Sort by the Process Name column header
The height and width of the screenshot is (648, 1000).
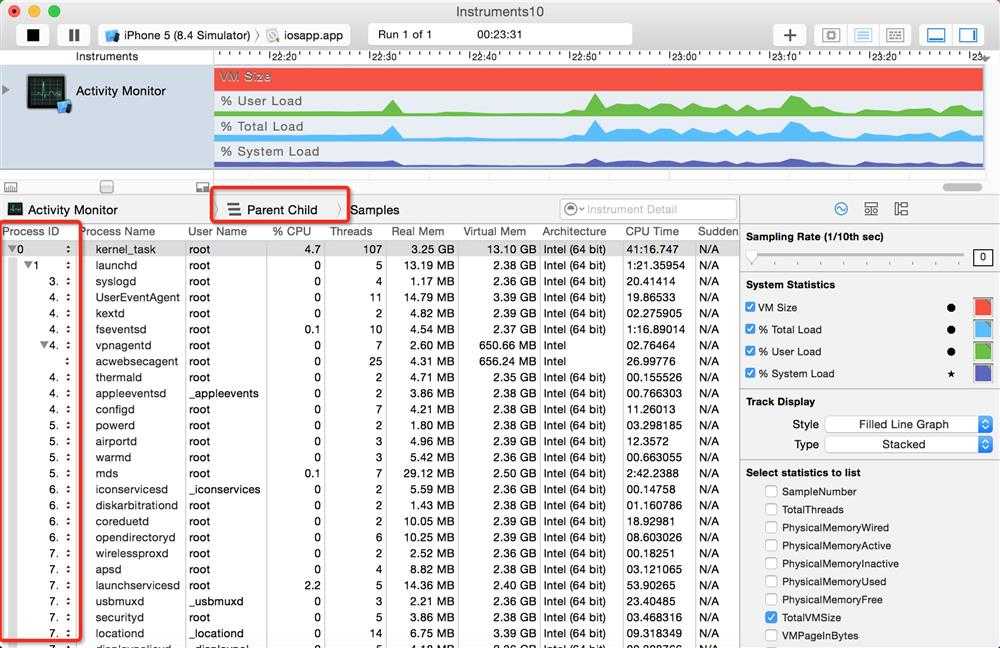click(x=118, y=231)
